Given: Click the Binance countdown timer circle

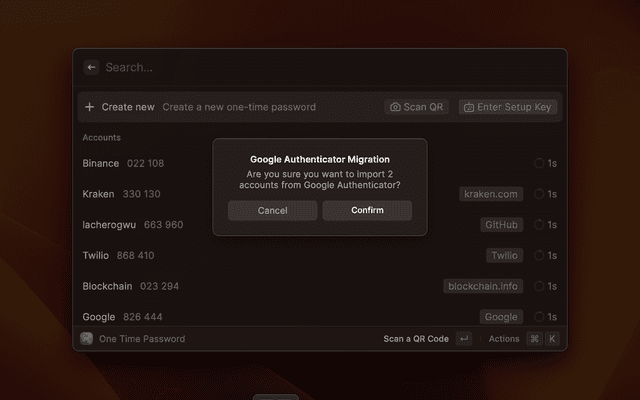Looking at the screenshot, I should [x=539, y=163].
